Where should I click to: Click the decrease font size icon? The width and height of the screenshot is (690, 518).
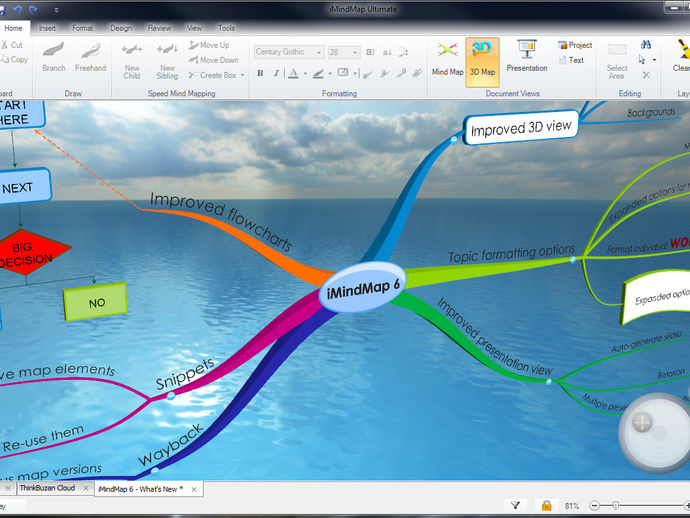click(x=387, y=52)
